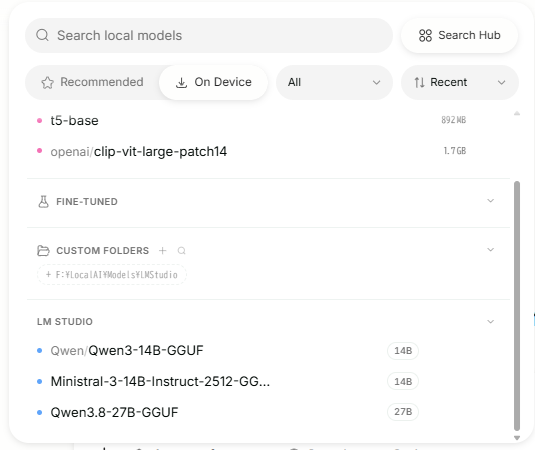Click the scroll down arrow
The image size is (535, 450).
(517, 438)
